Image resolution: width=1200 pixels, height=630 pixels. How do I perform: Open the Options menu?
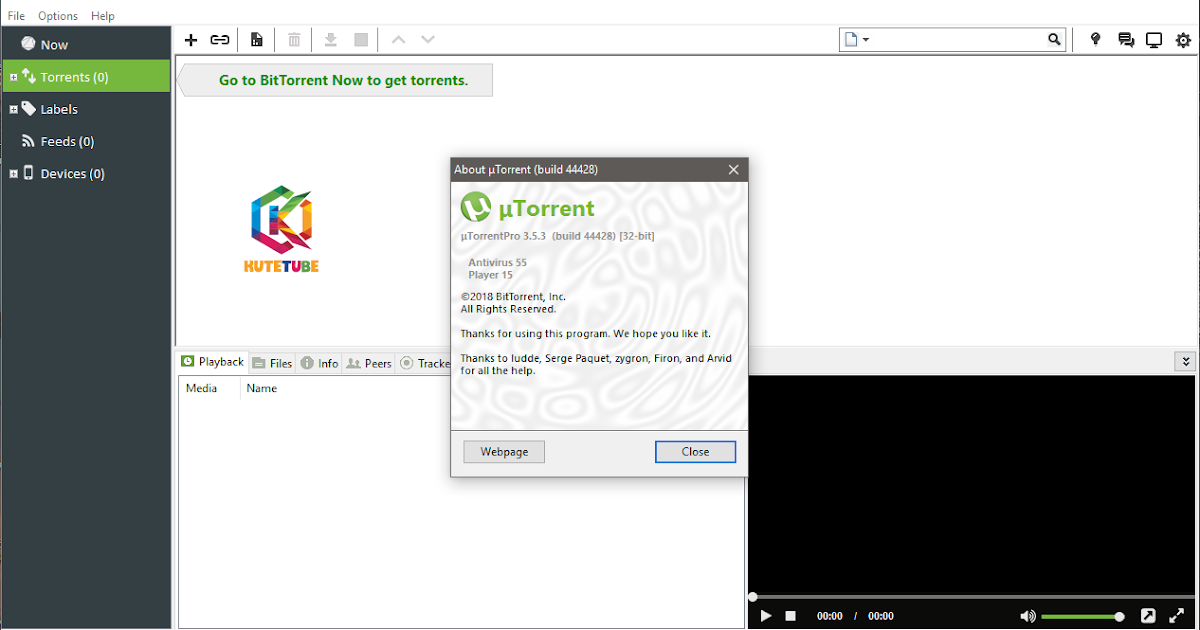click(x=58, y=16)
